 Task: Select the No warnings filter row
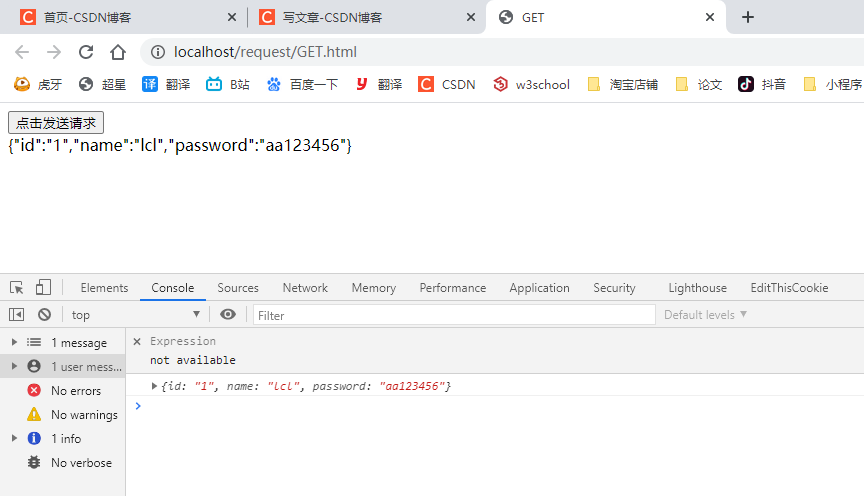(63, 414)
